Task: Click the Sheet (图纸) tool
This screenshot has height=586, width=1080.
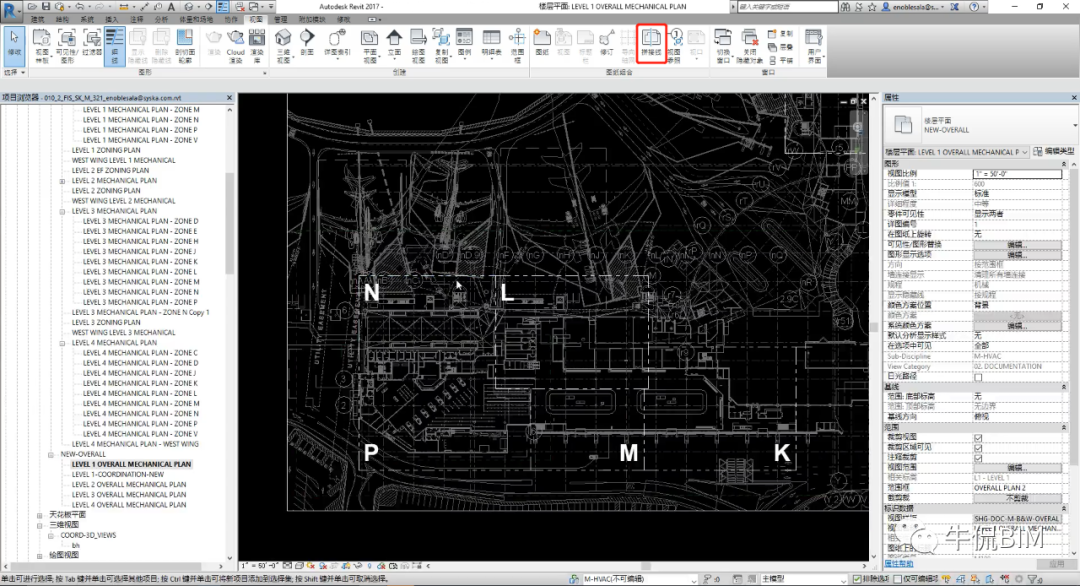Action: [x=542, y=43]
